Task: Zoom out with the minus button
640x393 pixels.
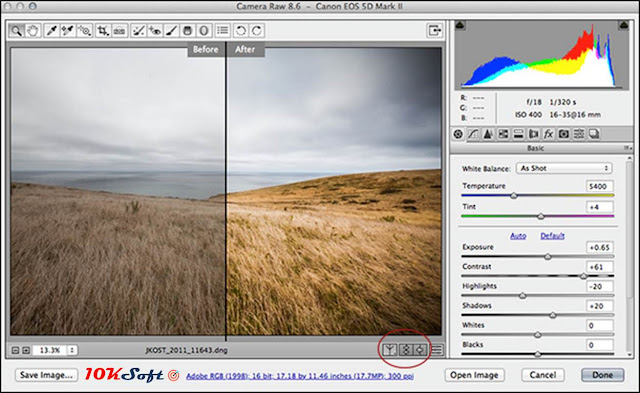Action: (x=15, y=350)
